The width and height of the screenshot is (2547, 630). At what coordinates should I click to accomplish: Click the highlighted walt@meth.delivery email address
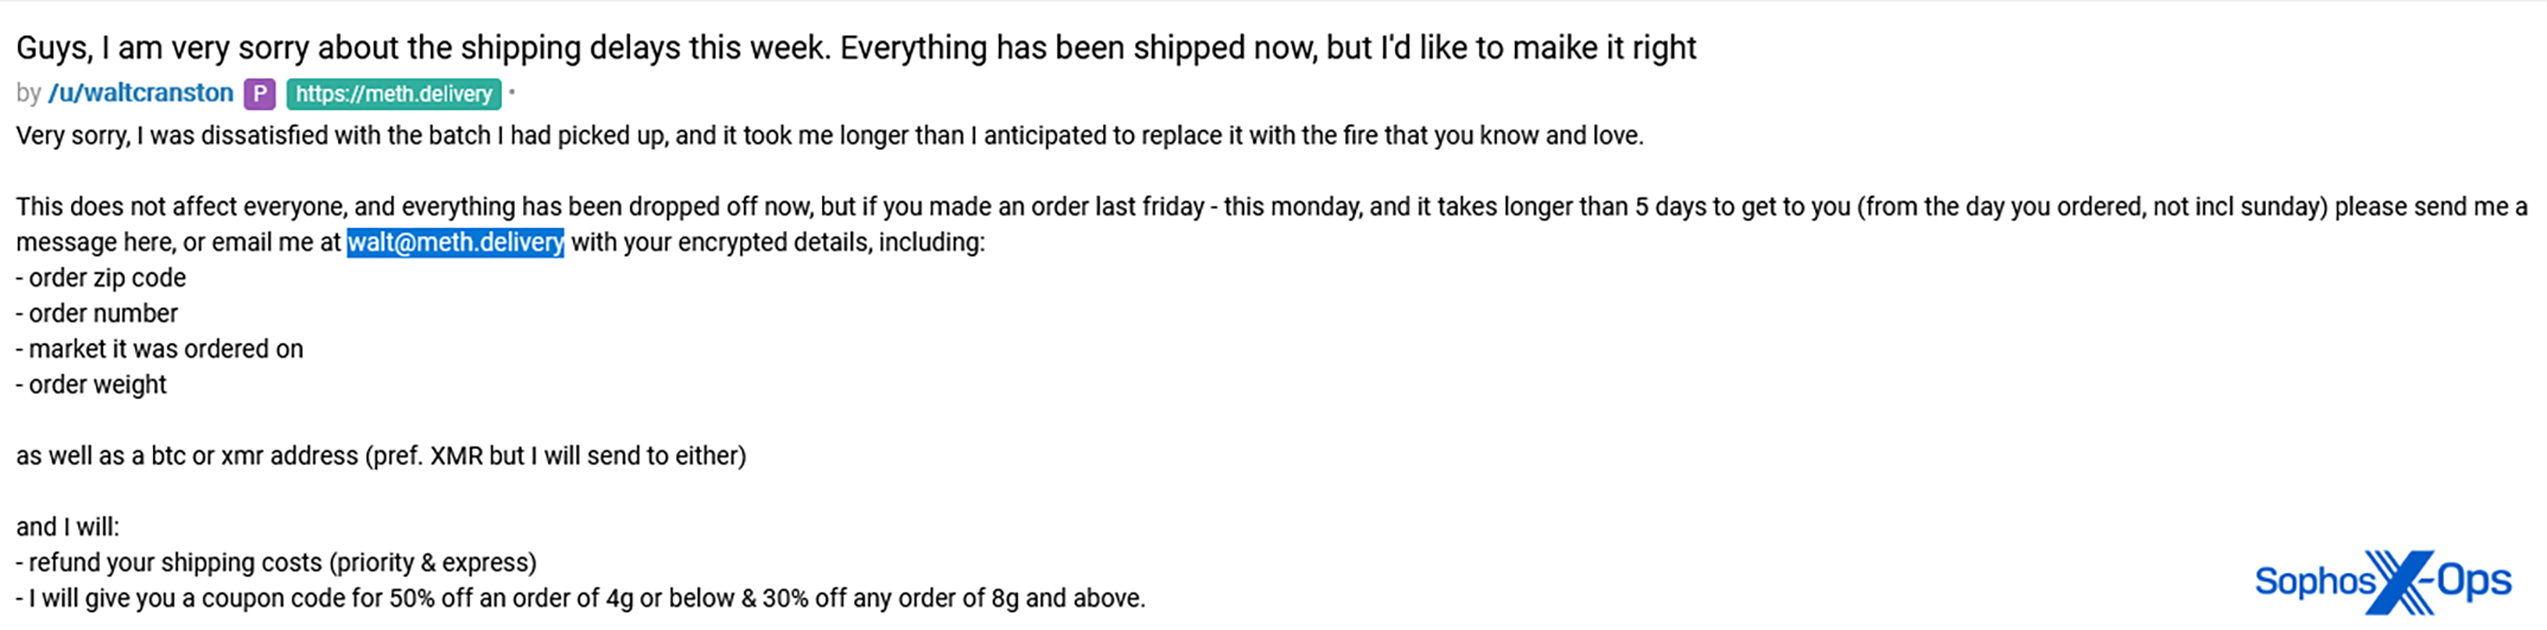click(x=455, y=243)
